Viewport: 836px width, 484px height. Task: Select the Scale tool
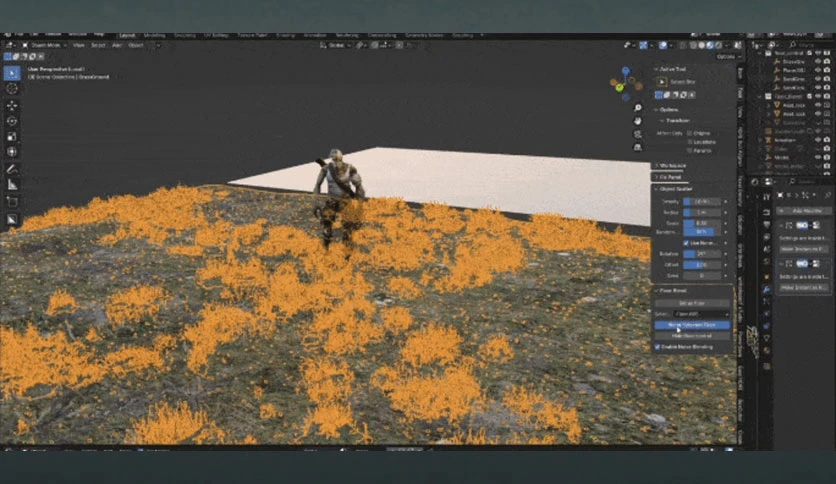[12, 136]
